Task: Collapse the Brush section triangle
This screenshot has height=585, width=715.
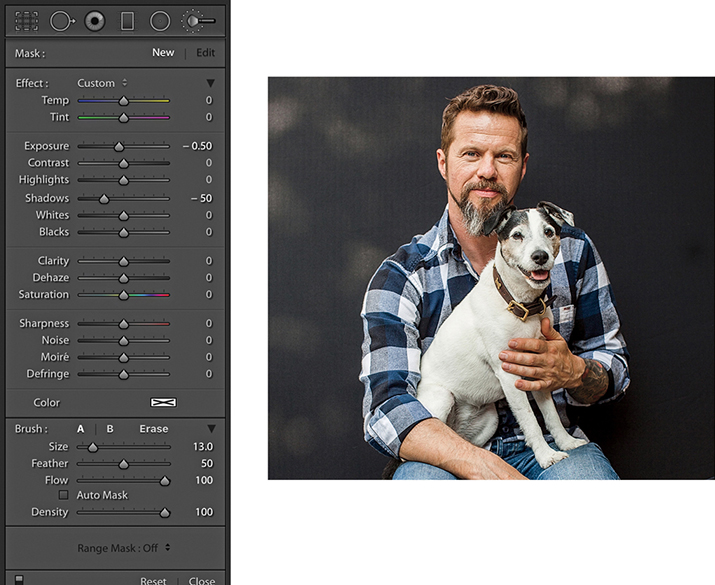Action: click(x=210, y=429)
